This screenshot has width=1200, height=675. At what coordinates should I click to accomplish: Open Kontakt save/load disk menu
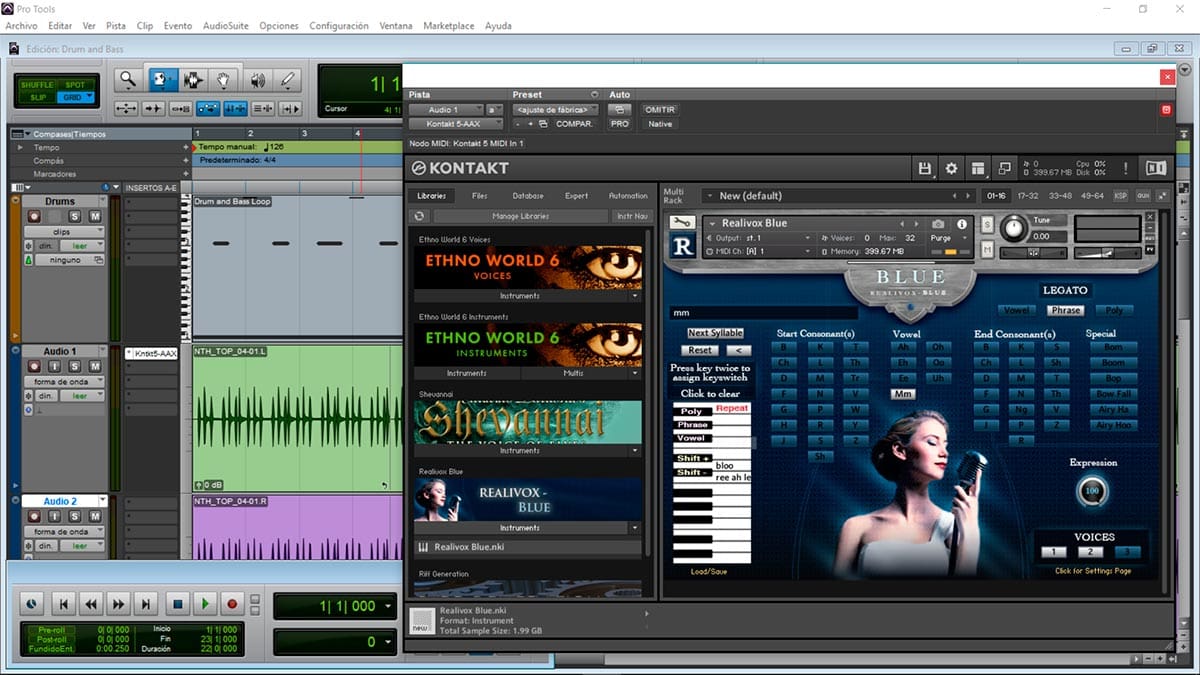(x=925, y=168)
